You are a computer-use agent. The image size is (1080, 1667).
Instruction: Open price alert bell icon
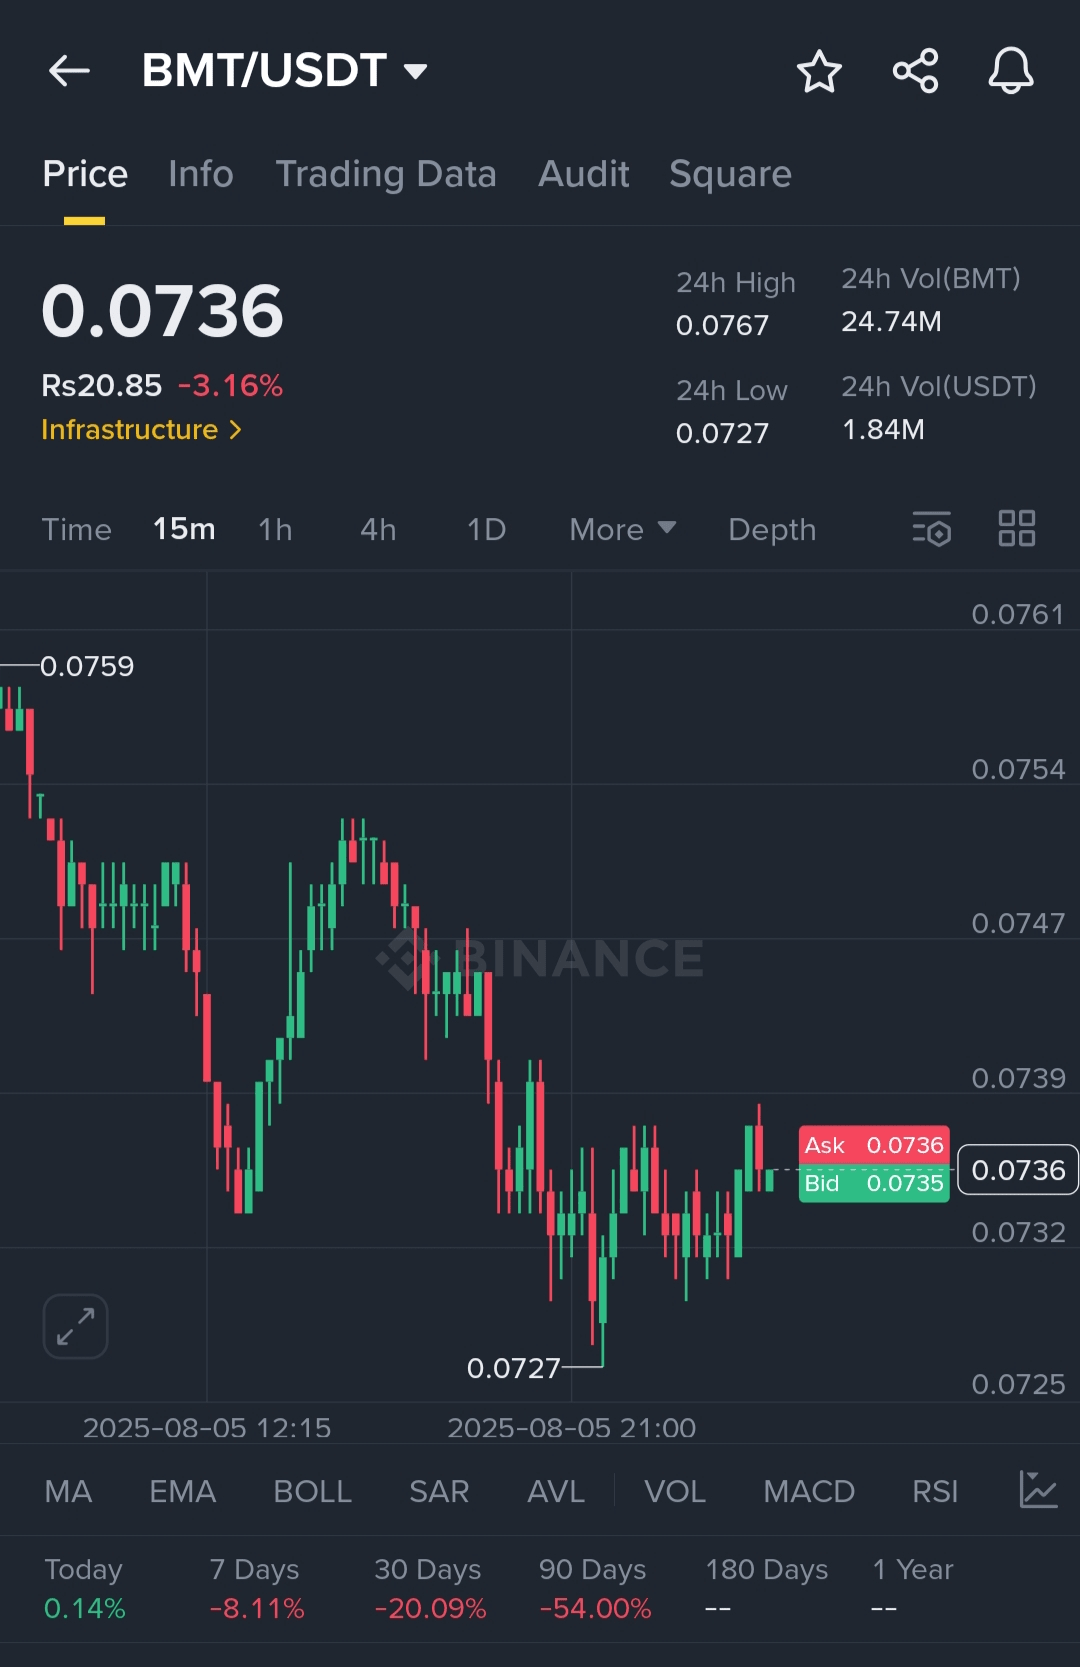point(1011,71)
